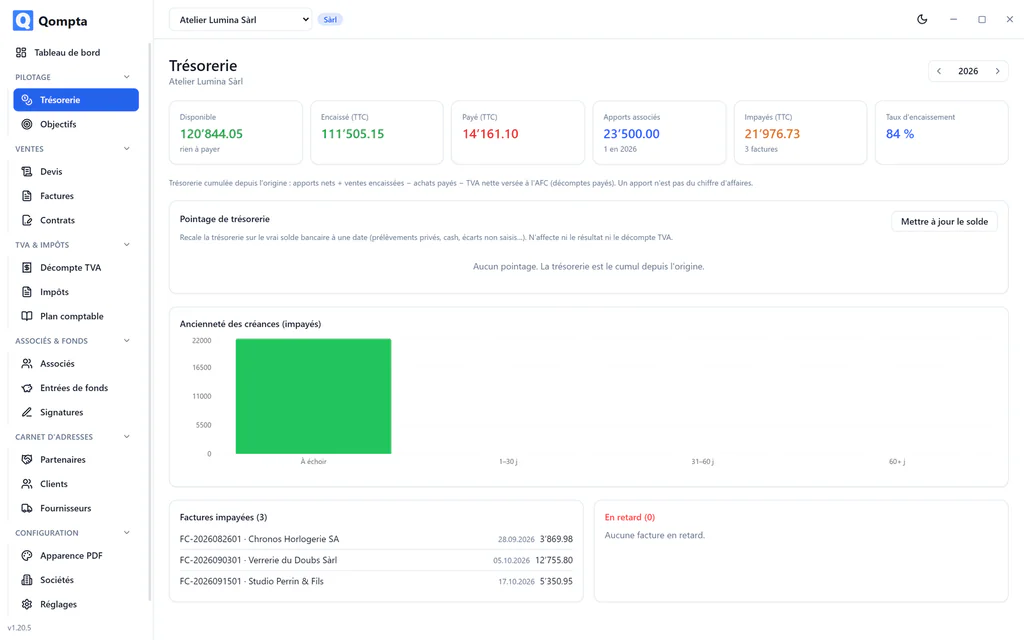Click the 84 % taux d'encaissement value
Viewport: 1024px width, 640px height.
click(x=900, y=134)
